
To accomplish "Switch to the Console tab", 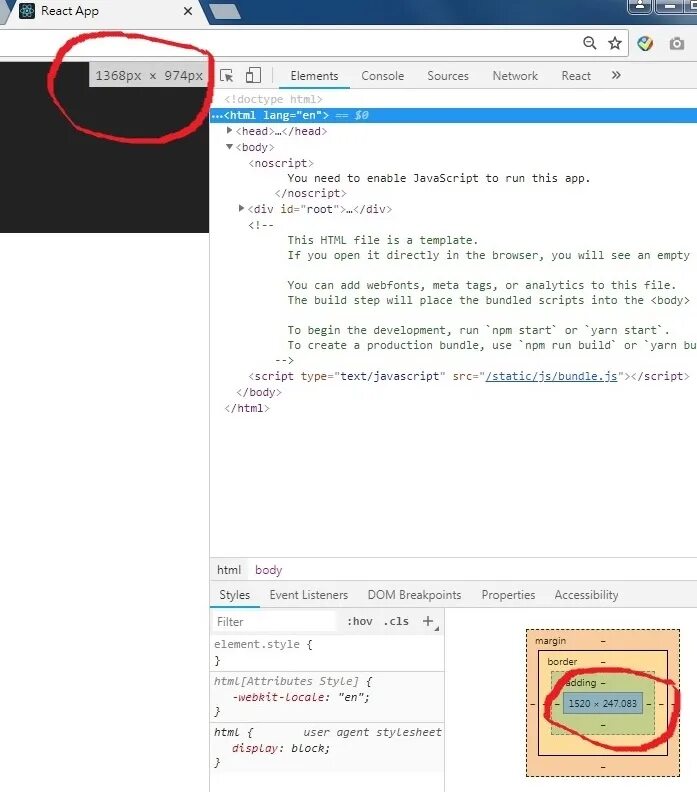I will 382,76.
